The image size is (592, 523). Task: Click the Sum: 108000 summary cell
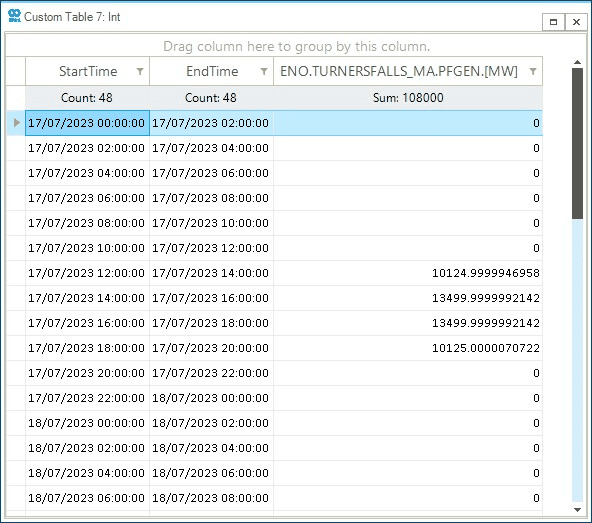(x=408, y=98)
